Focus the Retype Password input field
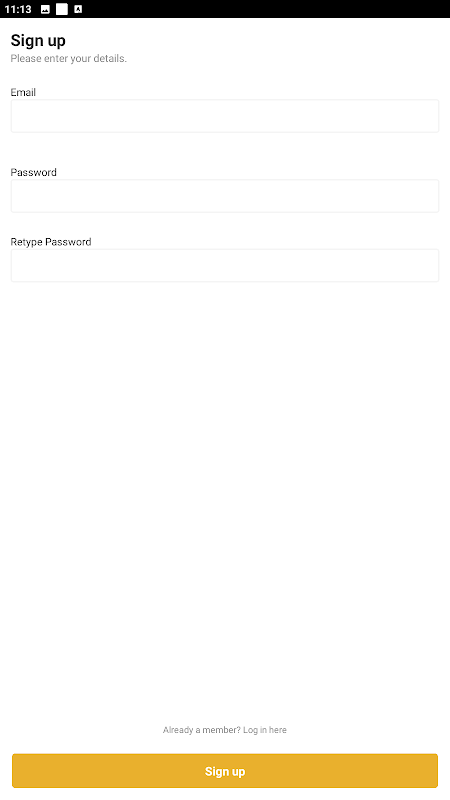Viewport: 450px width, 800px height. coord(225,265)
